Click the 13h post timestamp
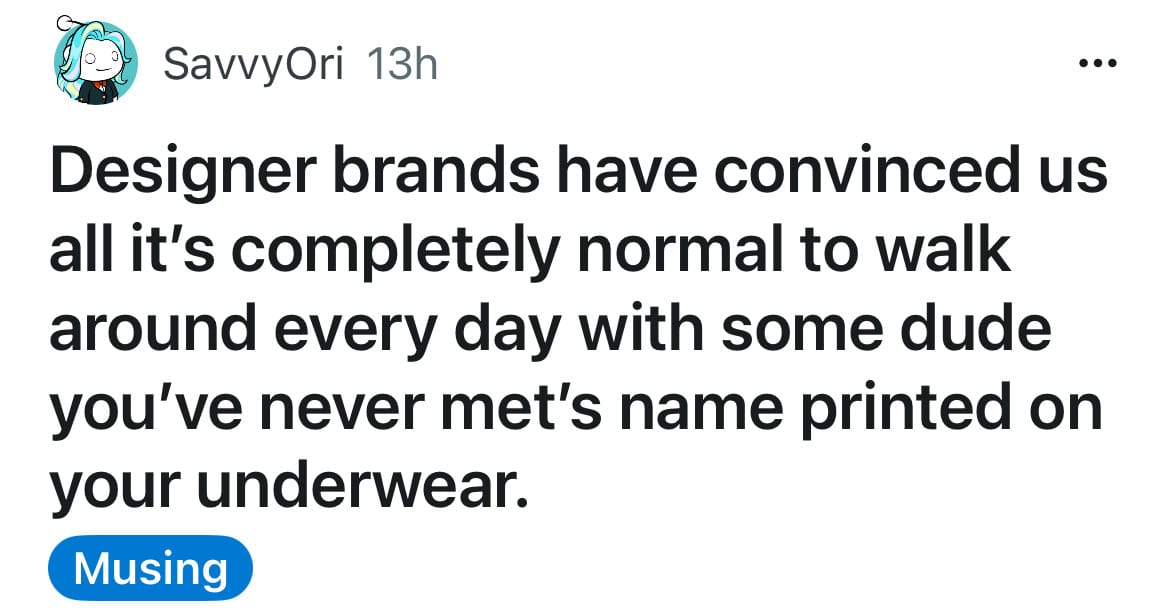 coord(402,64)
